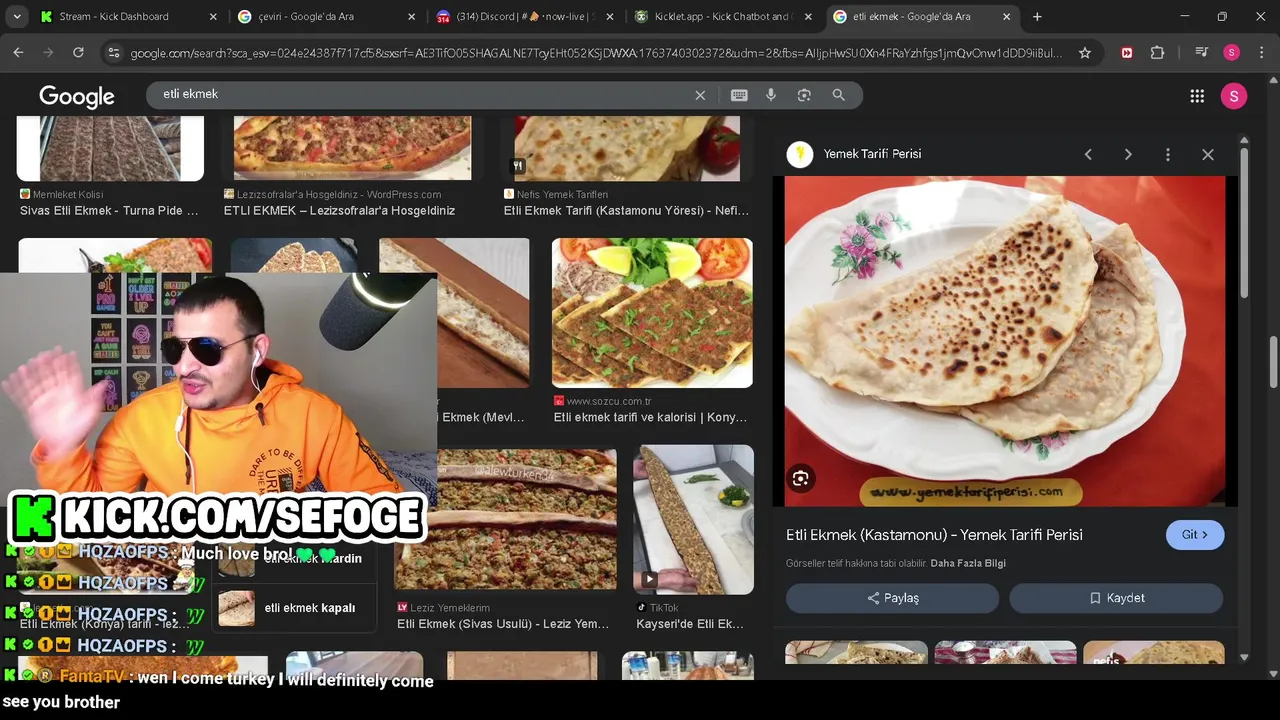Open a new browser tab

1037,16
